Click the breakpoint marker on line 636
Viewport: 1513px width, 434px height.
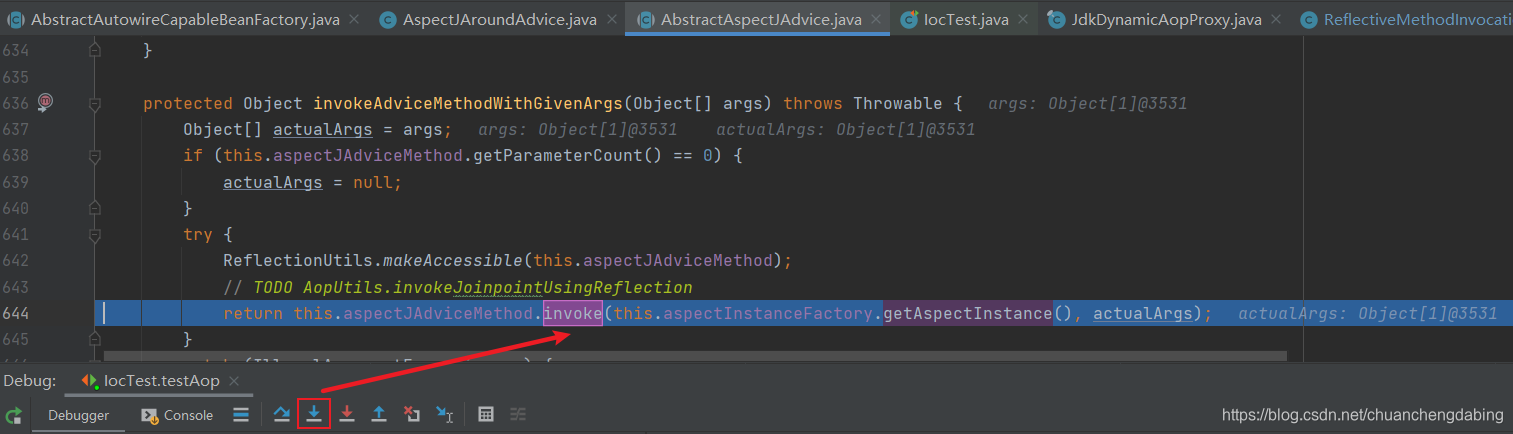click(x=45, y=102)
